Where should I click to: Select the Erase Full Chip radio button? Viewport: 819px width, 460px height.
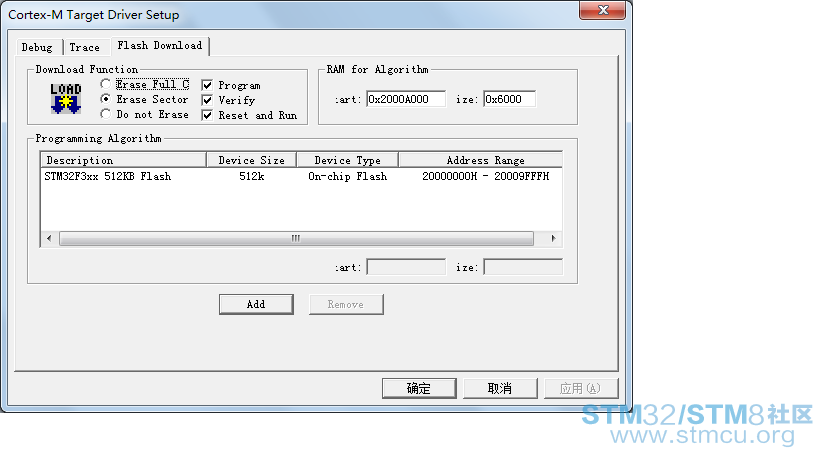click(x=106, y=84)
